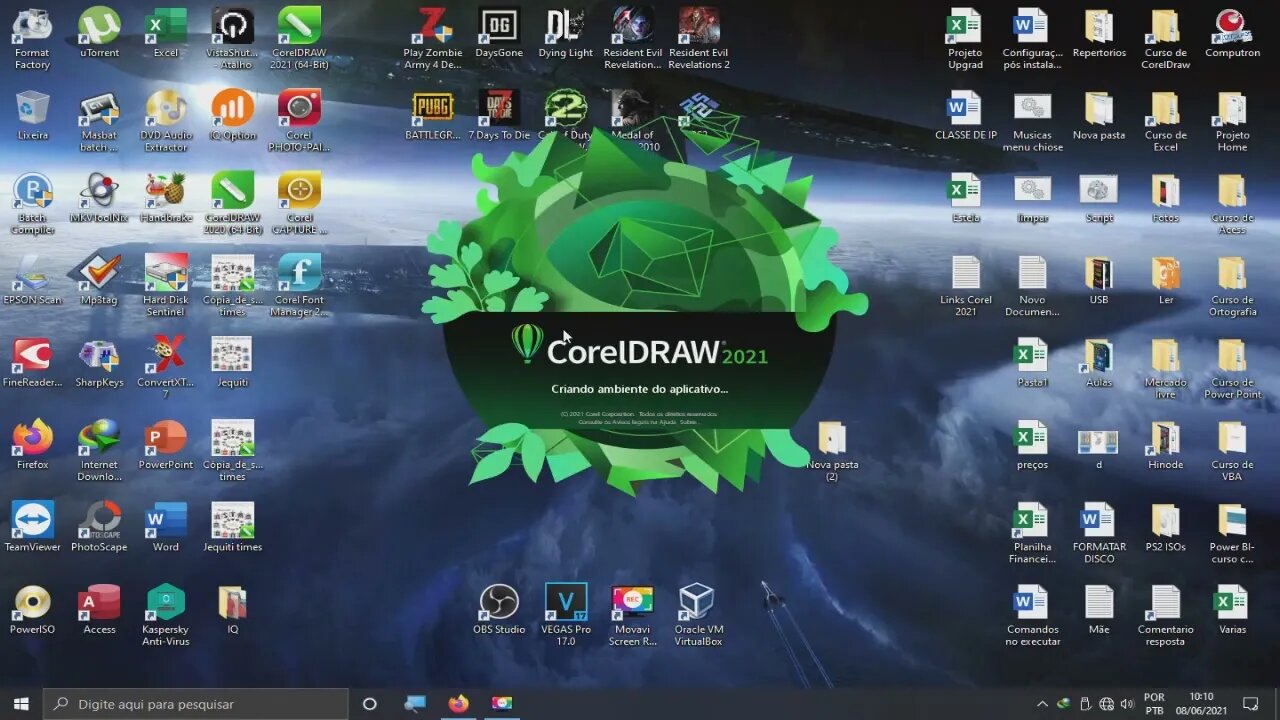Image resolution: width=1280 pixels, height=720 pixels.
Task: Open the Repertorios folder
Action: pos(1099,33)
